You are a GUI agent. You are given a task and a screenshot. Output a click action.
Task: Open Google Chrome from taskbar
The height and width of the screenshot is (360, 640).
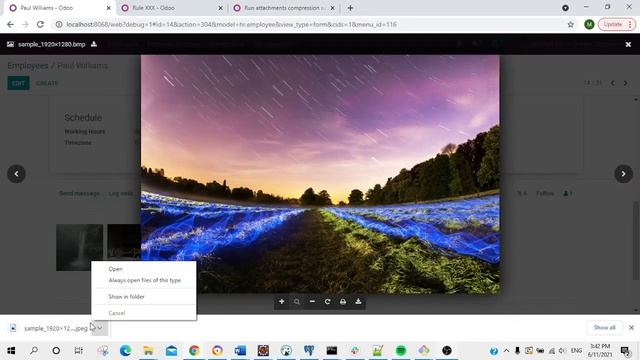pyautogui.click(x=194, y=350)
